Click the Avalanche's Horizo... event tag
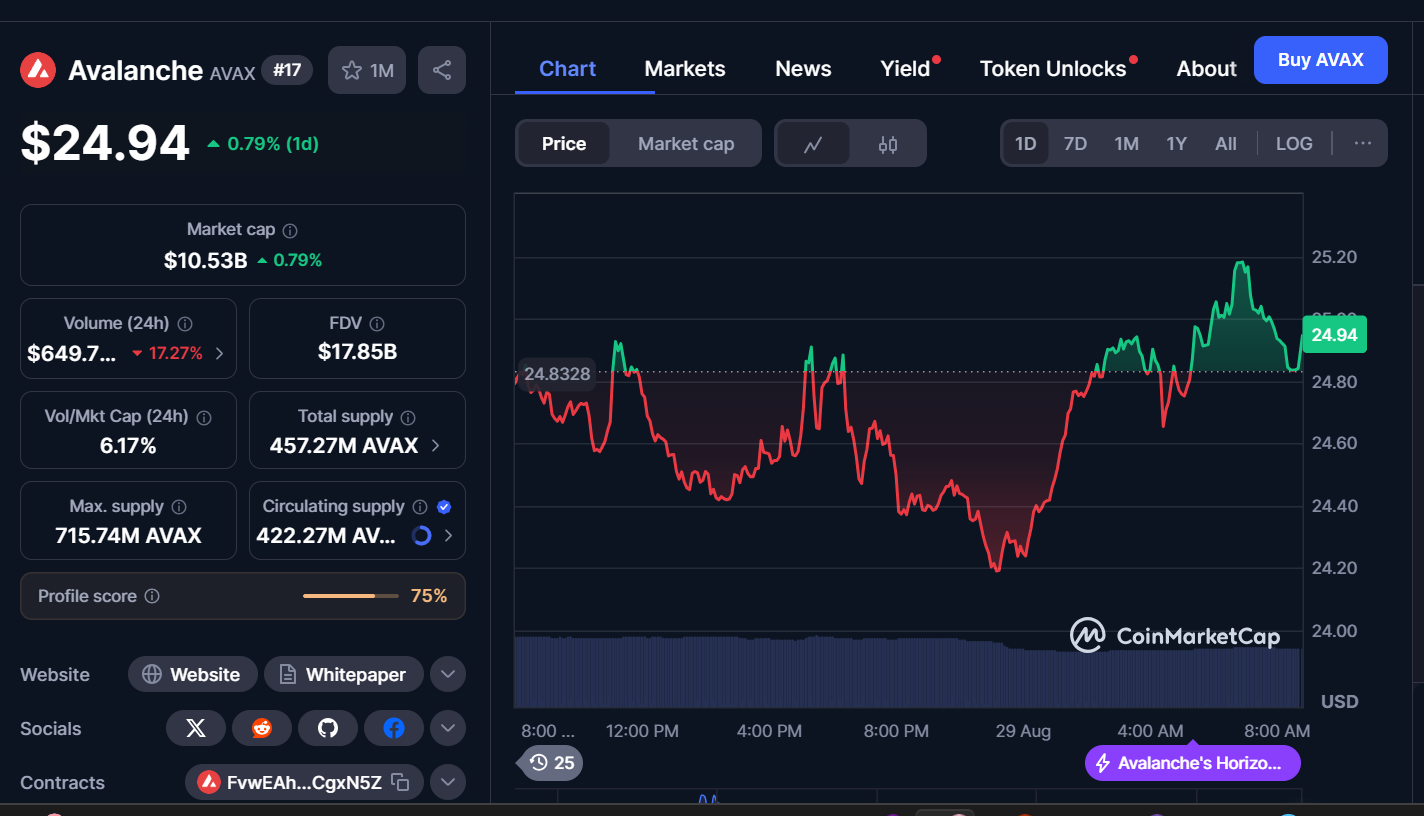 point(1192,763)
